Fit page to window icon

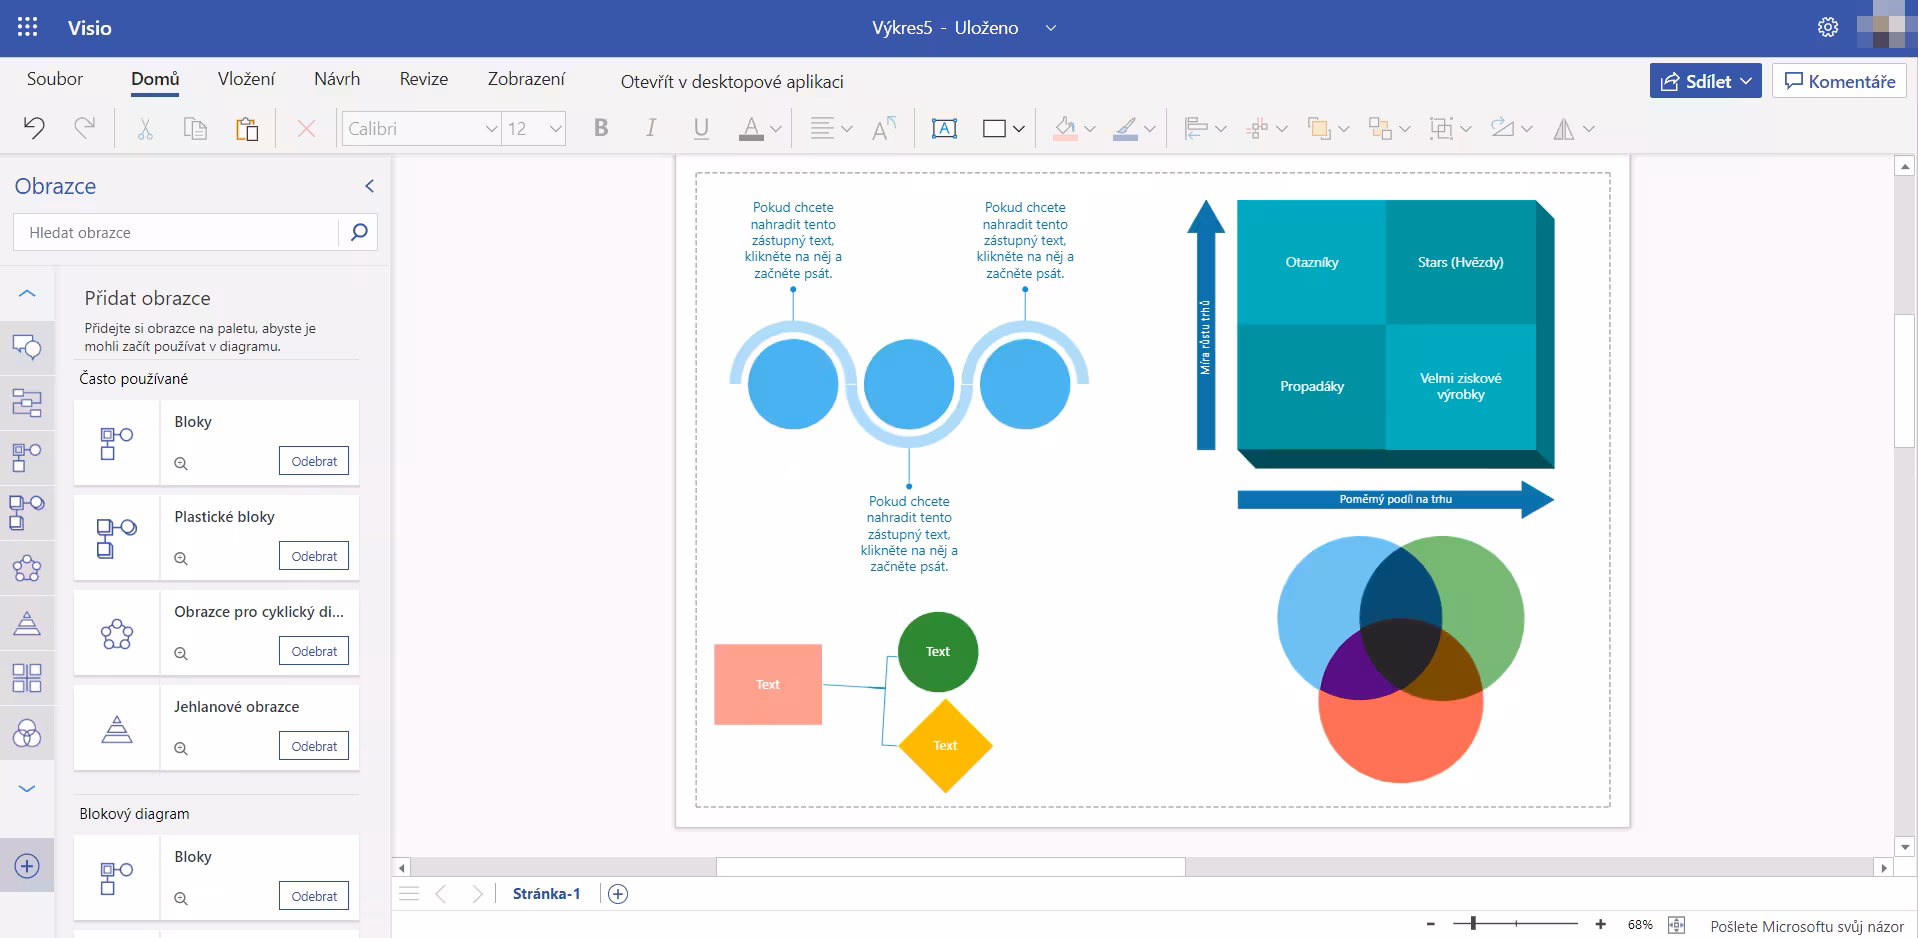click(1677, 925)
